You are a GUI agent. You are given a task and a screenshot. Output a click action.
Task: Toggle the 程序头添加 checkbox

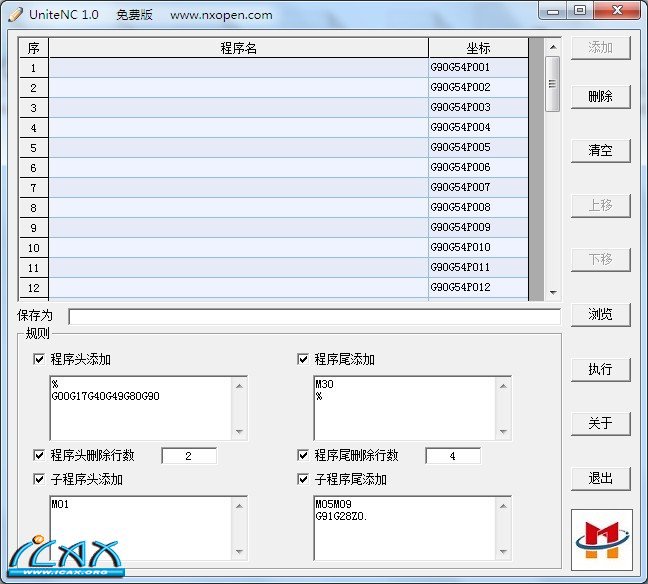click(39, 359)
